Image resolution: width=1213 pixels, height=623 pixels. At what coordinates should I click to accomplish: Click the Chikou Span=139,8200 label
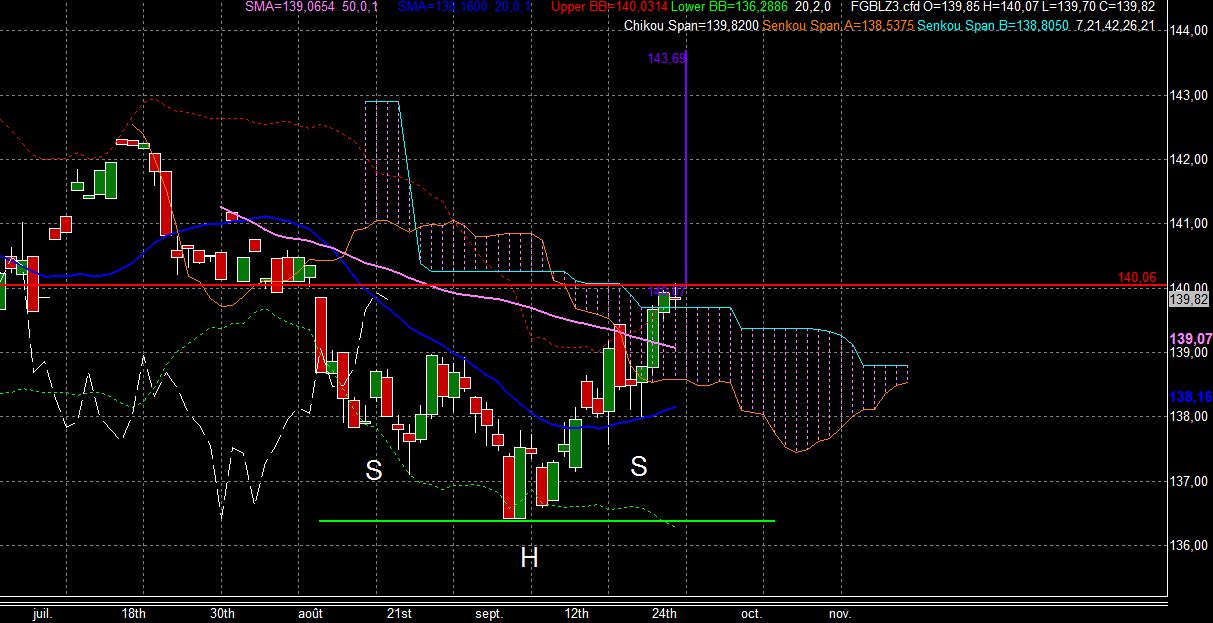tap(691, 26)
